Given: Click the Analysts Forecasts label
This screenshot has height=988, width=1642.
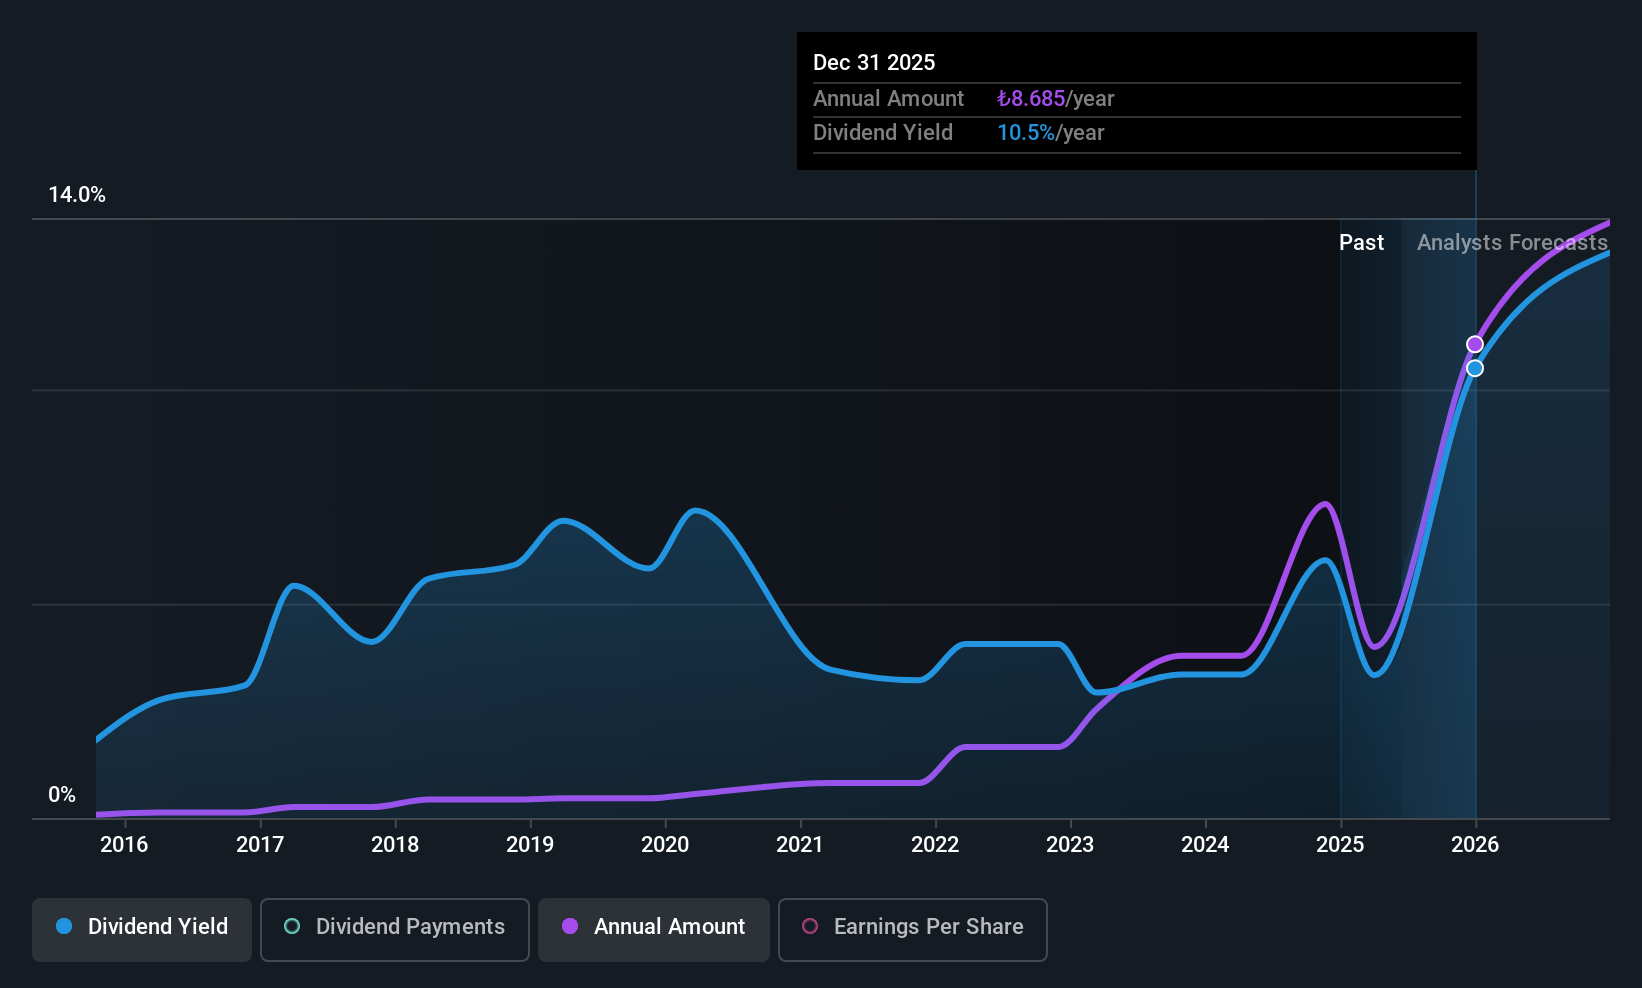Looking at the screenshot, I should coord(1512,242).
